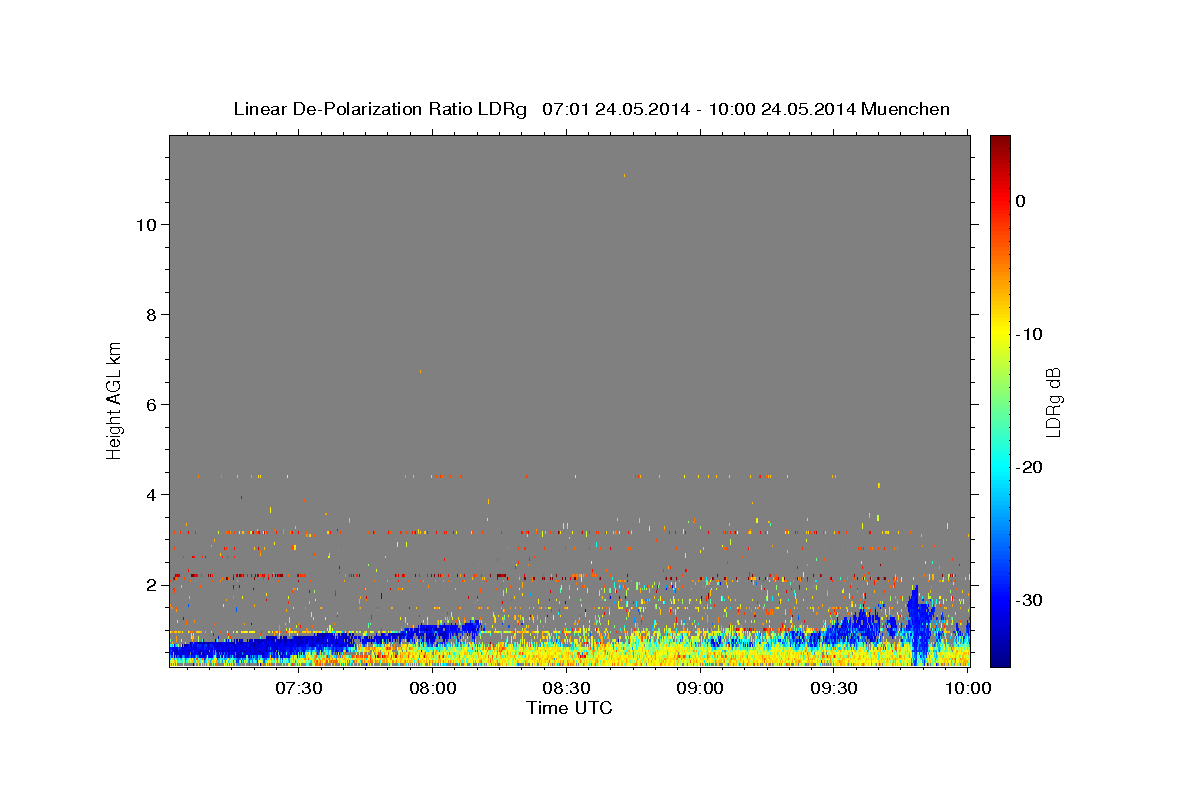Viewport: 1200px width, 800px height.
Task: Click the height tick label 10
Action: 146,225
